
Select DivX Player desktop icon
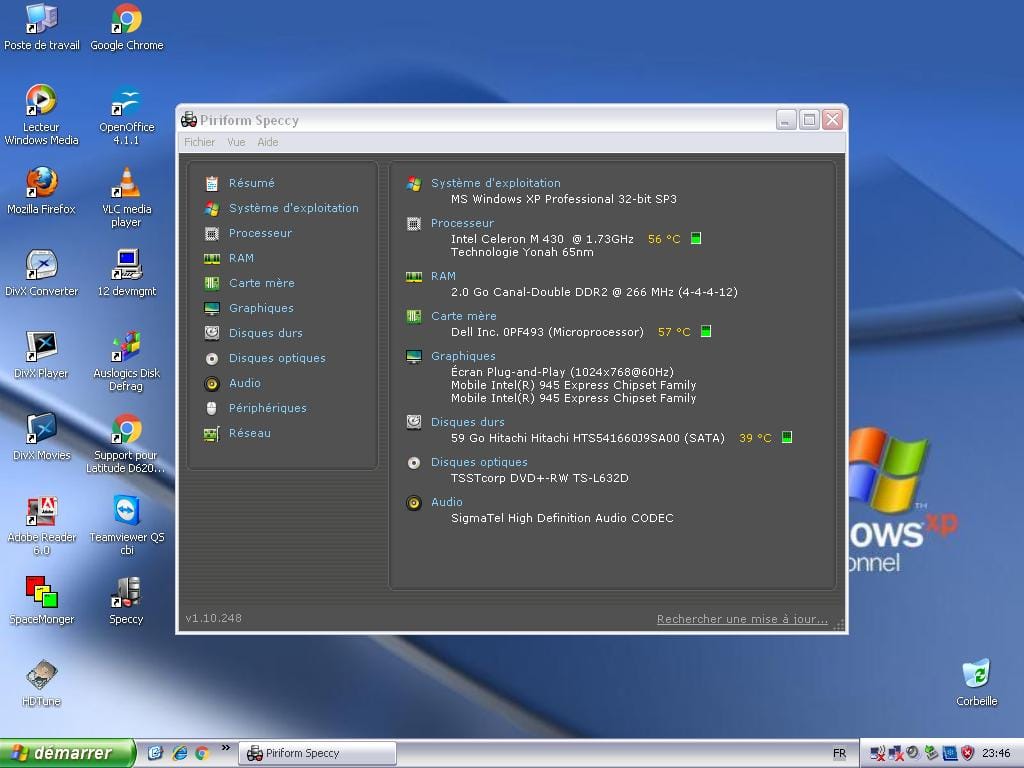tap(41, 355)
